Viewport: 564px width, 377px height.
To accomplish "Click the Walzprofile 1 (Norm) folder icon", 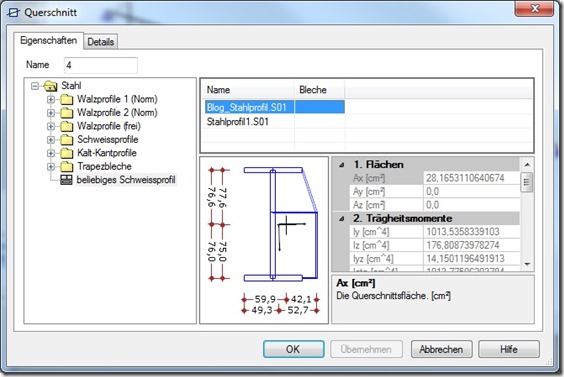I will 66,99.
